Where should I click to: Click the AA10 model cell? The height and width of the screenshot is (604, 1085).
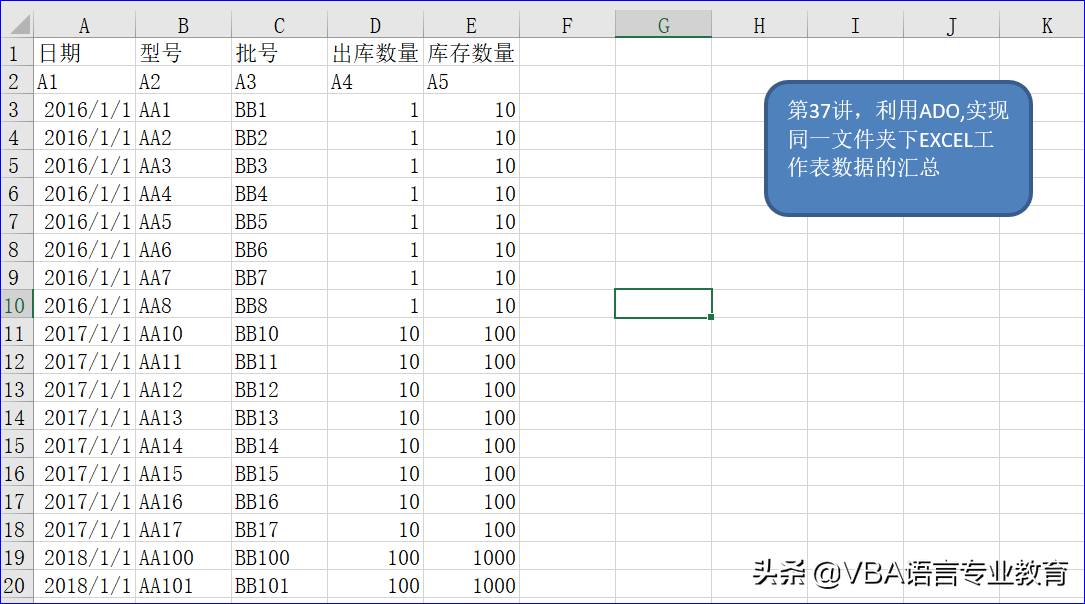click(x=183, y=333)
